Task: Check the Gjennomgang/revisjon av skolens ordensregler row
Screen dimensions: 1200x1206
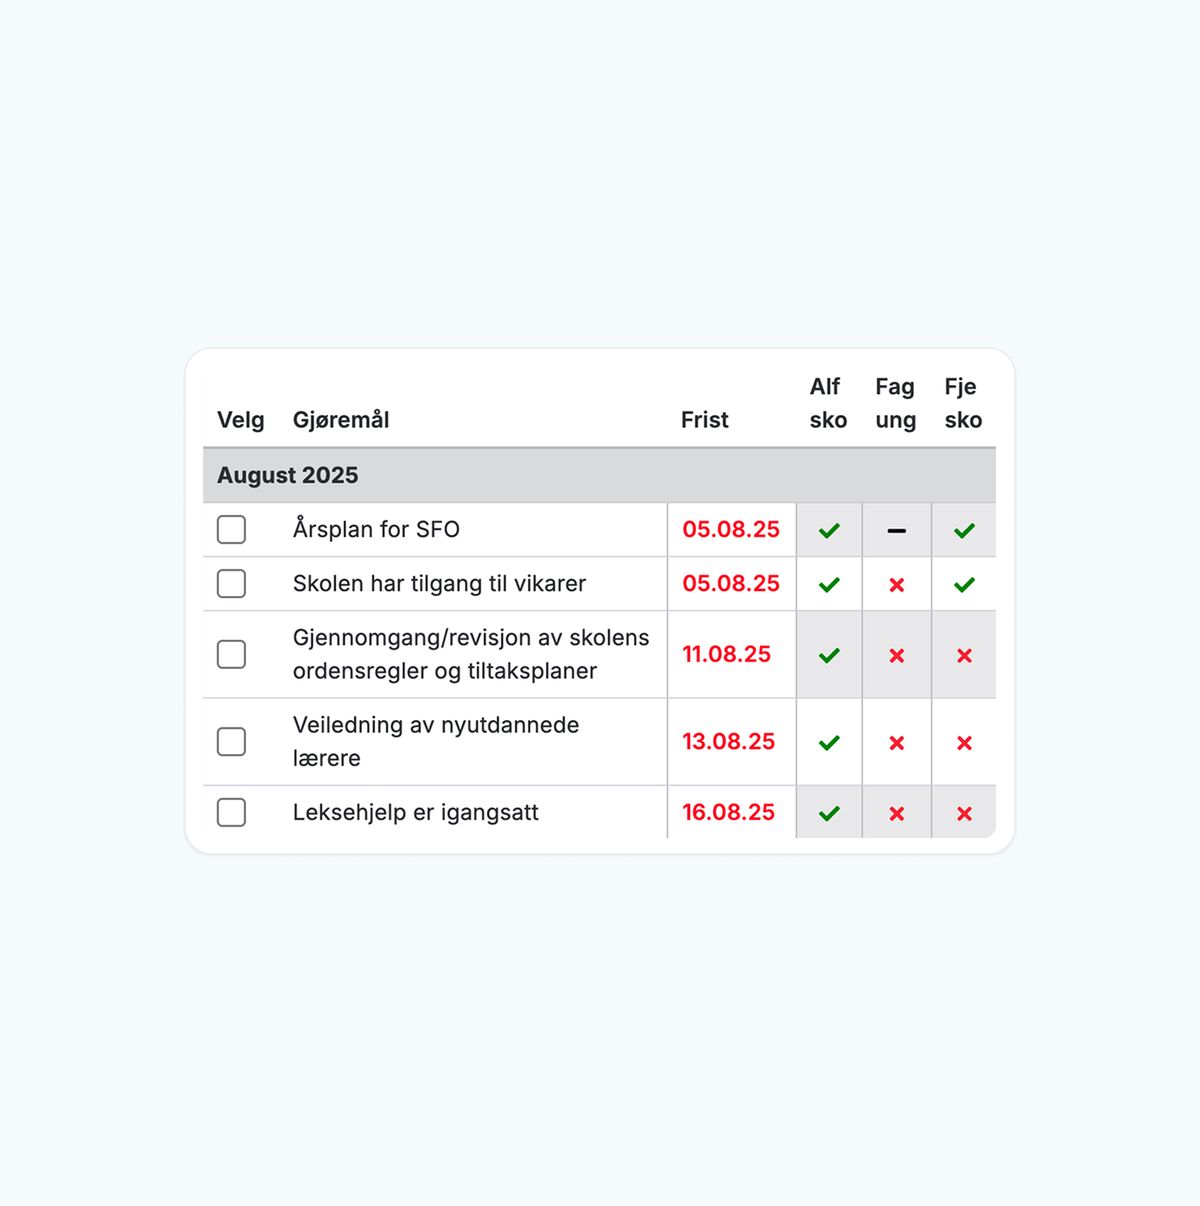Action: [x=231, y=654]
